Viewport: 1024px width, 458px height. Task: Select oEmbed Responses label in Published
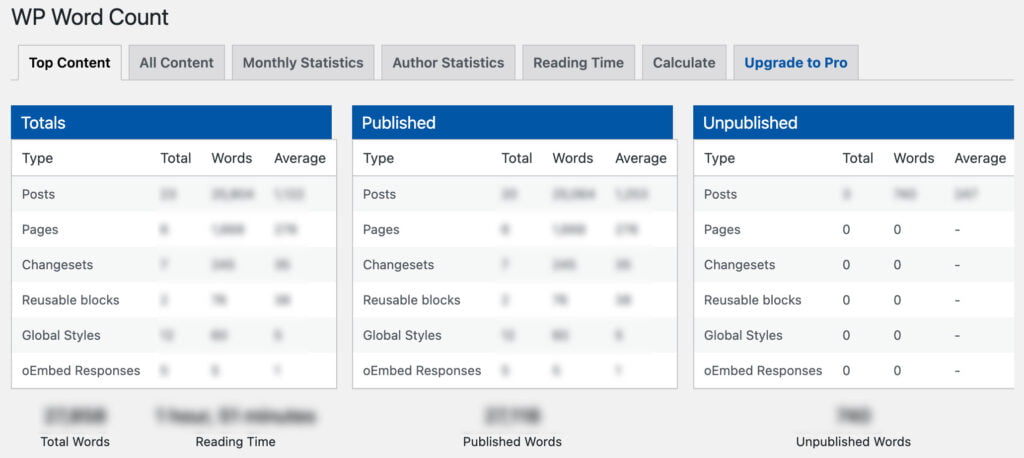click(x=422, y=370)
